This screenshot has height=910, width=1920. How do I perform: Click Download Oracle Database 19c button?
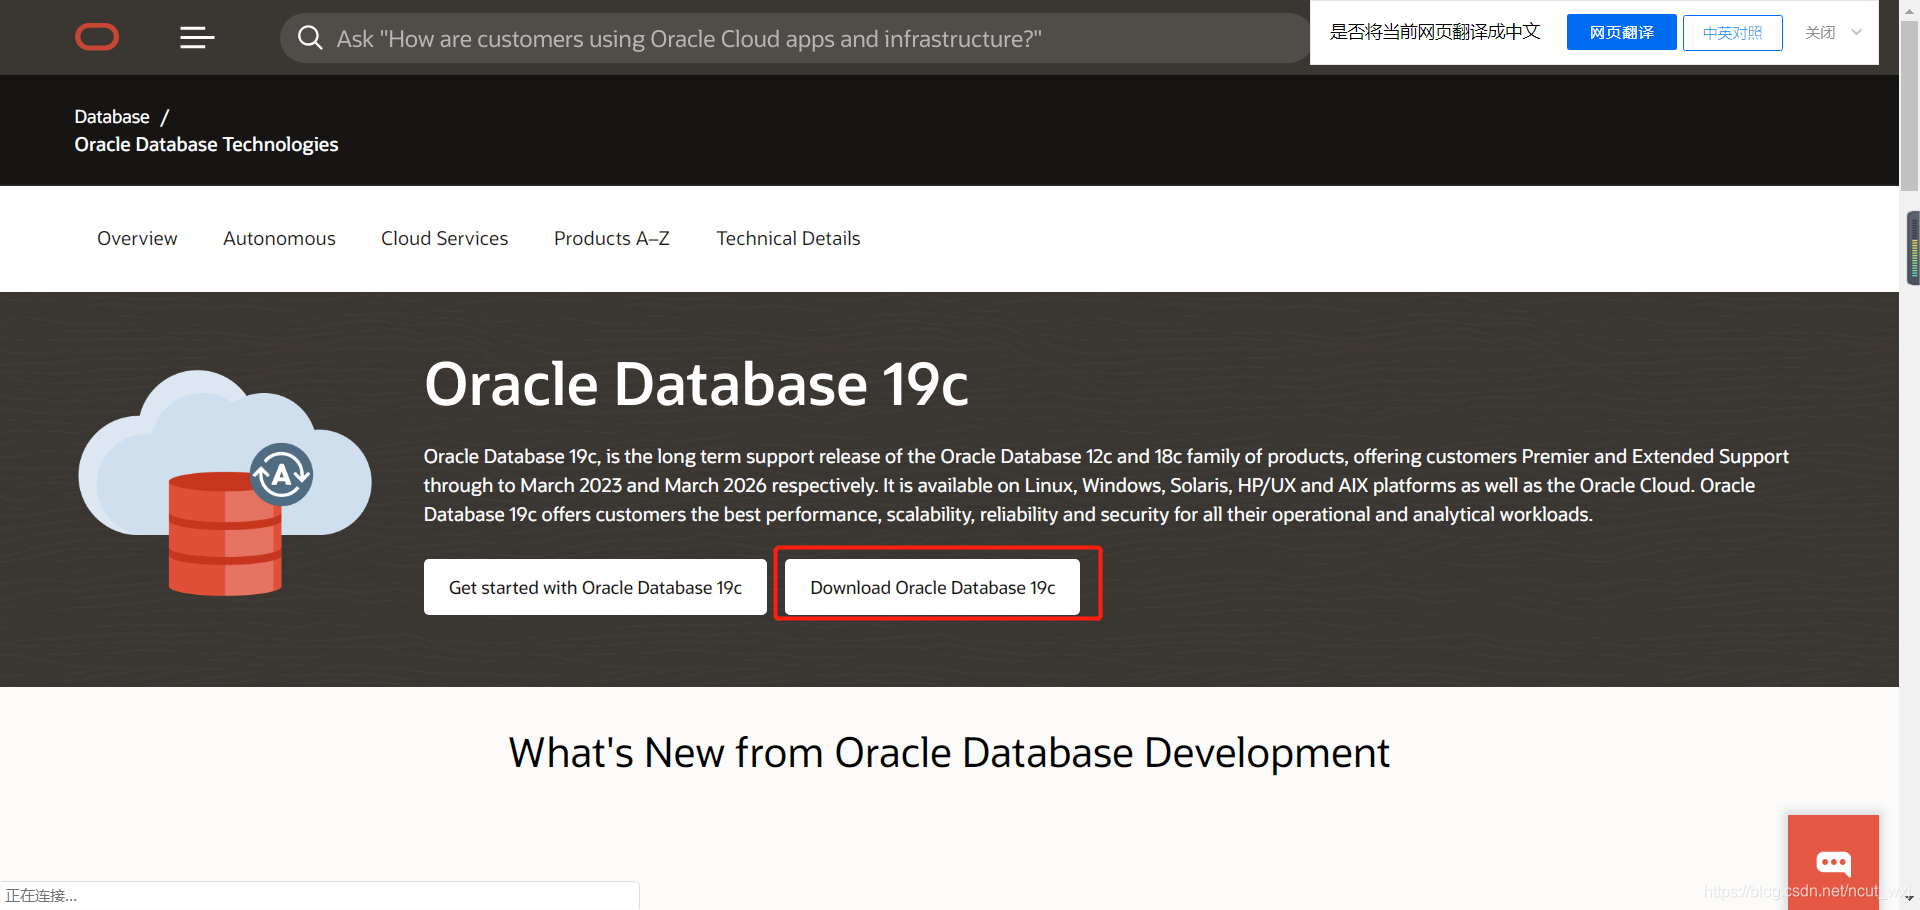coord(932,587)
